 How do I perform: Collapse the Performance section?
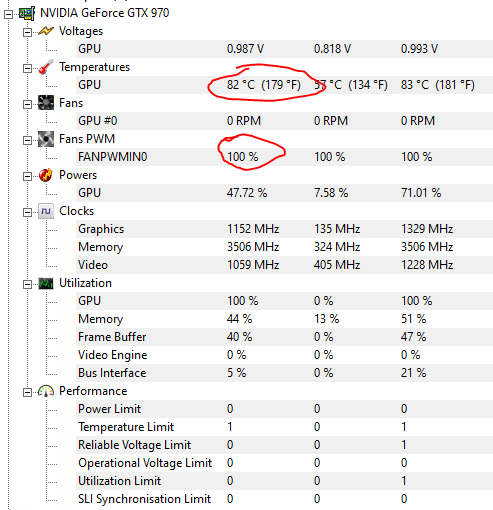(x=27, y=392)
